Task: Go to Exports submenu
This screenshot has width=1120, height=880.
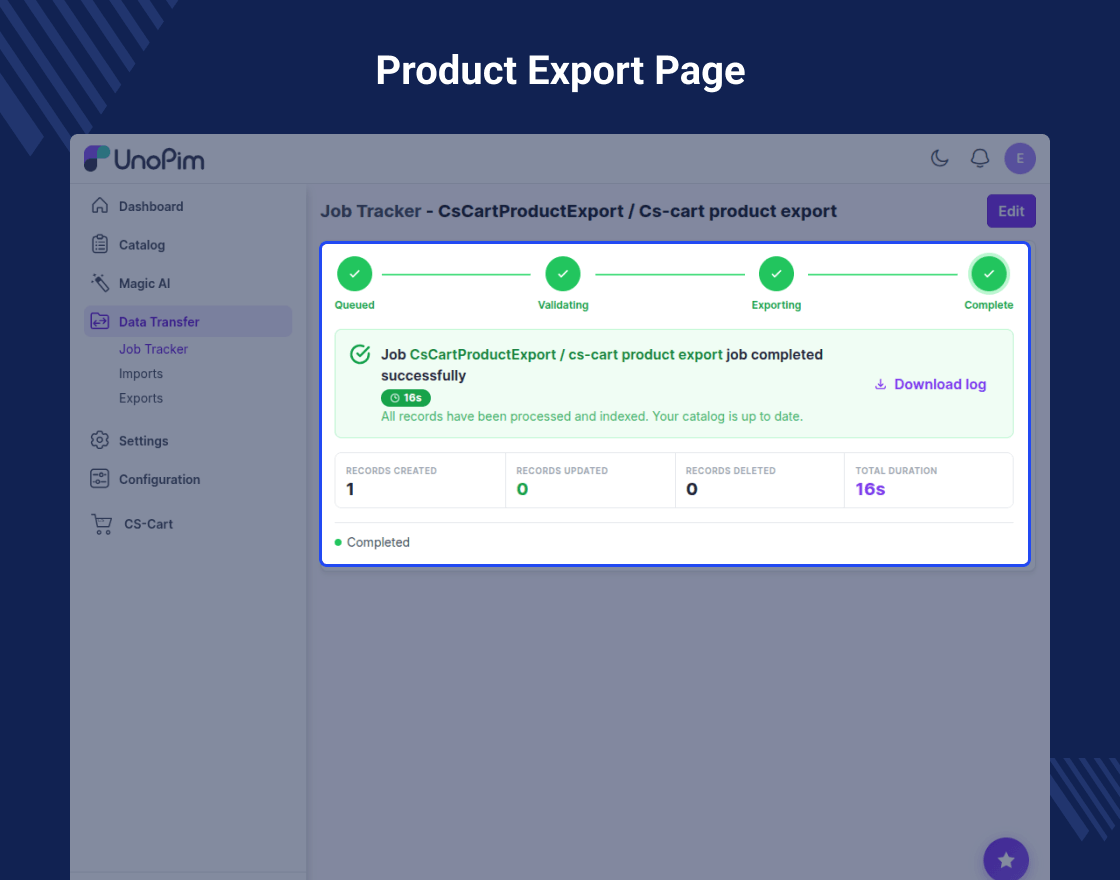Action: coord(141,398)
